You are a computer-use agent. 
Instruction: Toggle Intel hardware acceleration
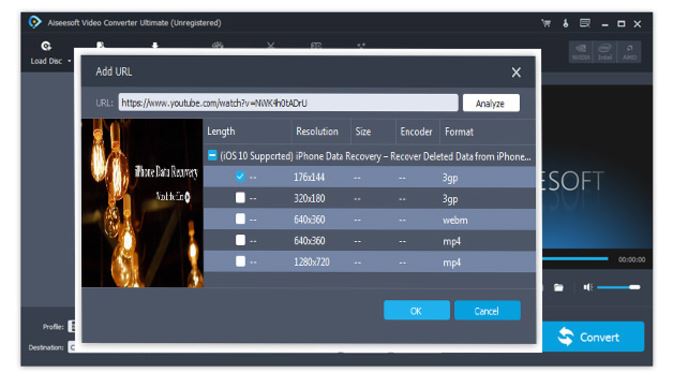605,52
